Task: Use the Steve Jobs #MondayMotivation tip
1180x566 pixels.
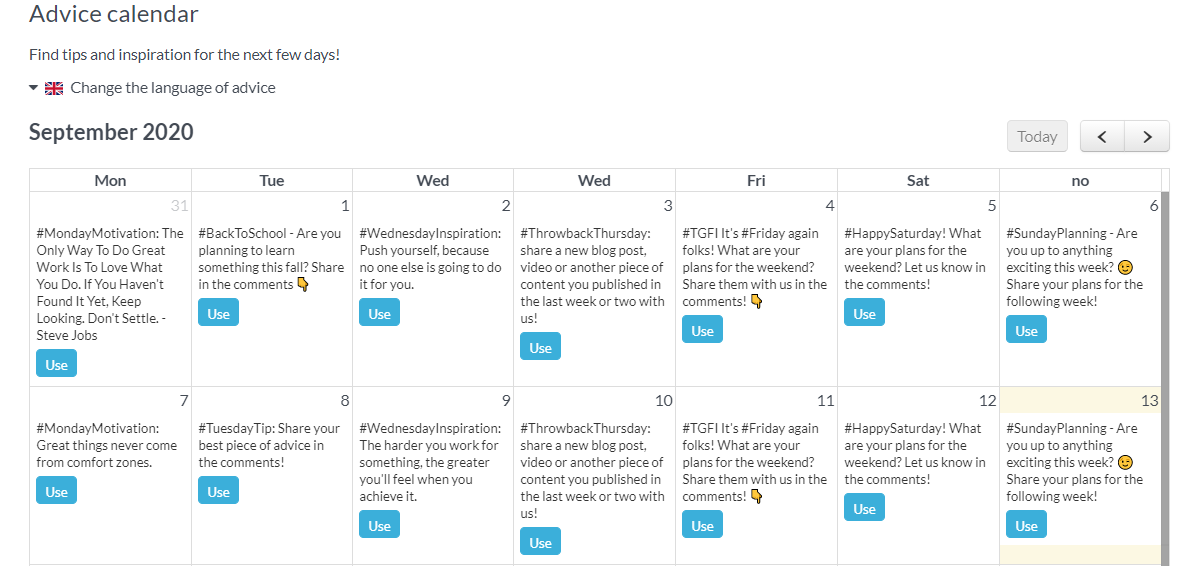Action: tap(56, 365)
